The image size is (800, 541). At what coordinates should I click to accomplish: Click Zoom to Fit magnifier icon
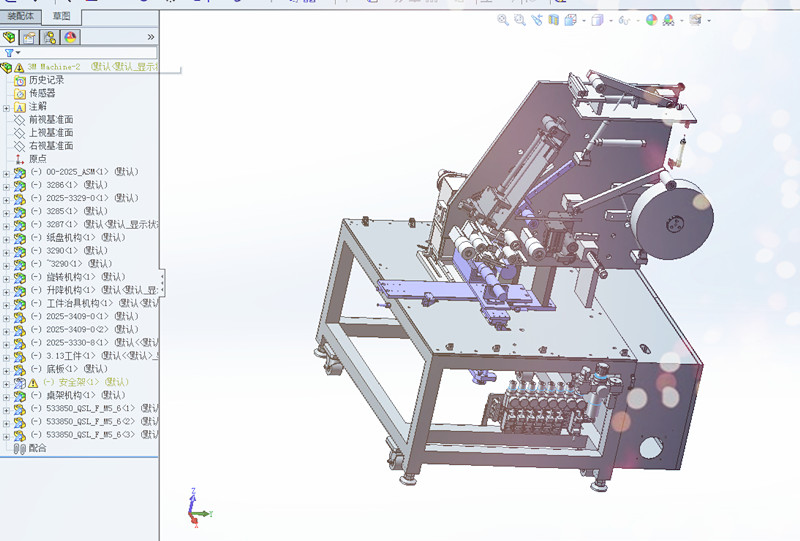pyautogui.click(x=503, y=20)
